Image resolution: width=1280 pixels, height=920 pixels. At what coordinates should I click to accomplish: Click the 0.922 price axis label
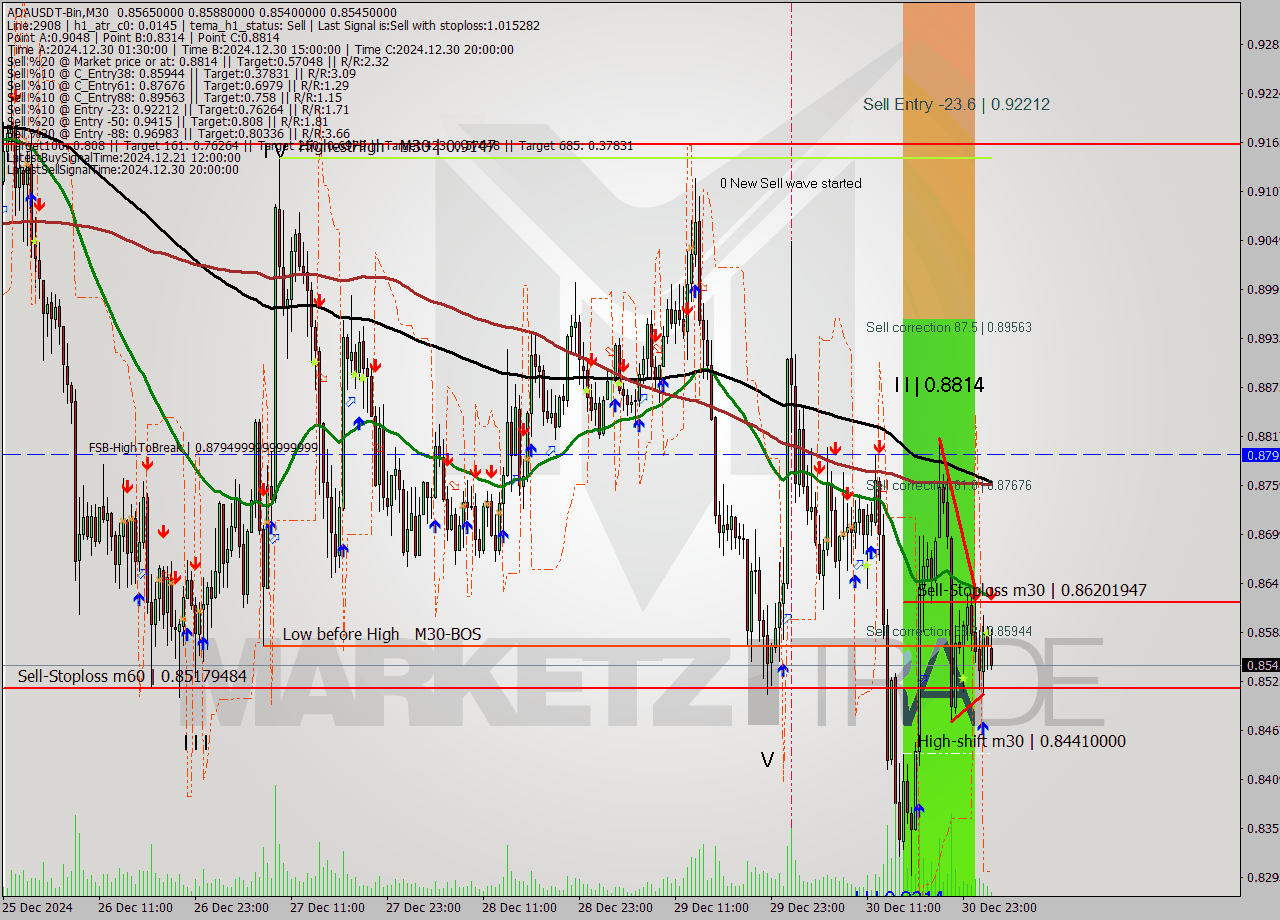pyautogui.click(x=1261, y=93)
